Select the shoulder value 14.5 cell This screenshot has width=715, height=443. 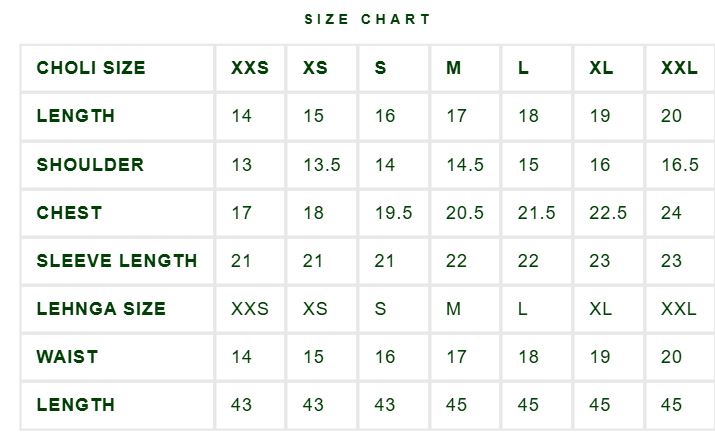coord(465,165)
